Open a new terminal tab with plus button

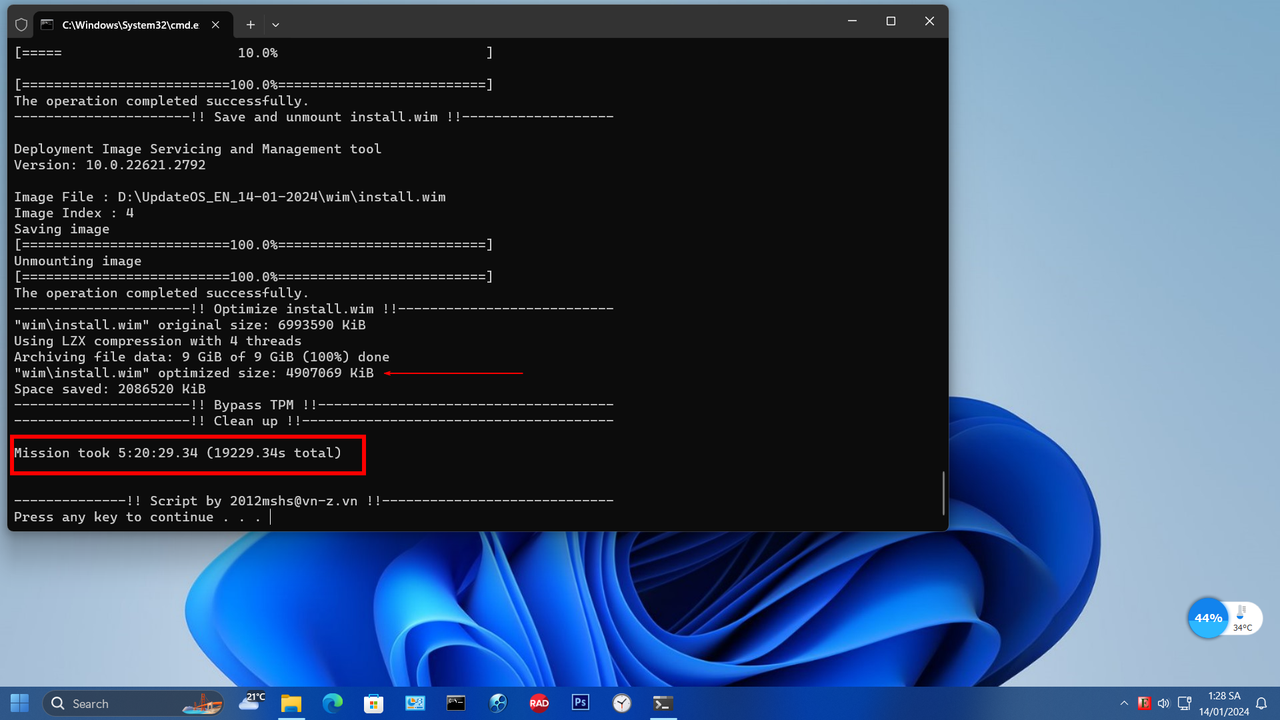[250, 24]
